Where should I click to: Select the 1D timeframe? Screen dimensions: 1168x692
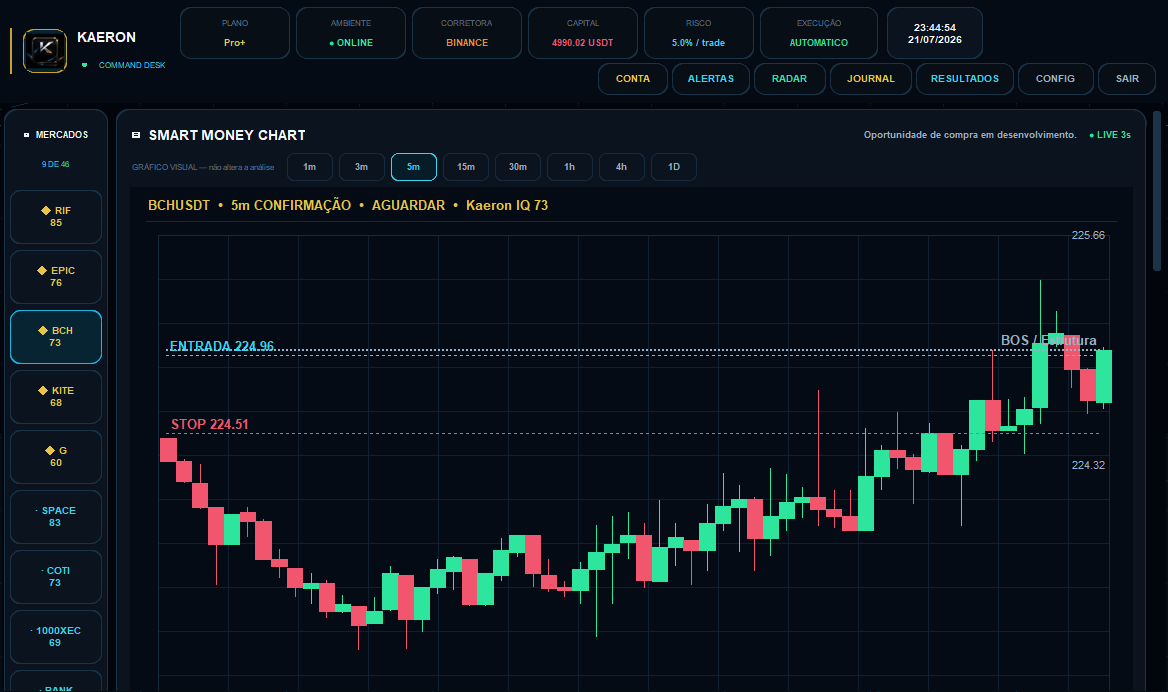click(x=674, y=167)
